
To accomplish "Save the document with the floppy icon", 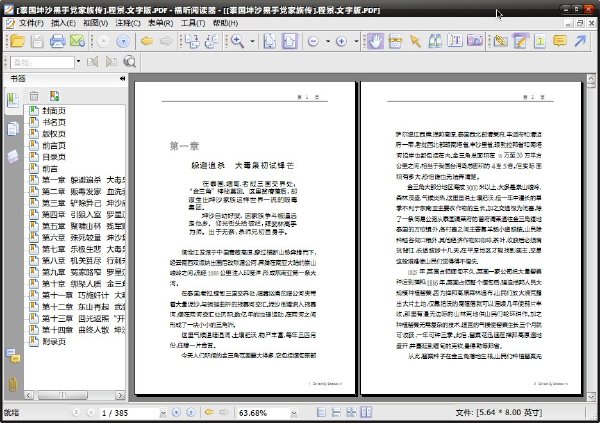I will (x=37, y=41).
